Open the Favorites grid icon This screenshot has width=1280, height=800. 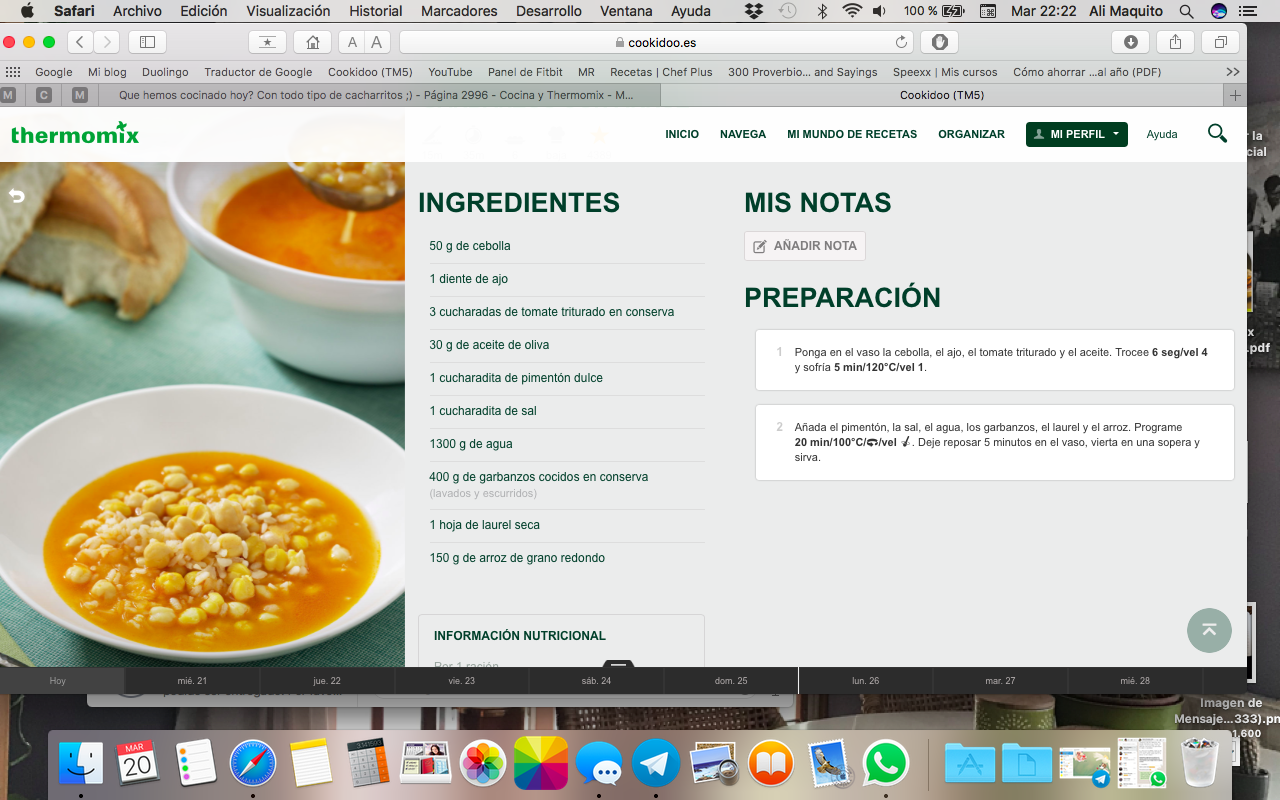pyautogui.click(x=13, y=72)
